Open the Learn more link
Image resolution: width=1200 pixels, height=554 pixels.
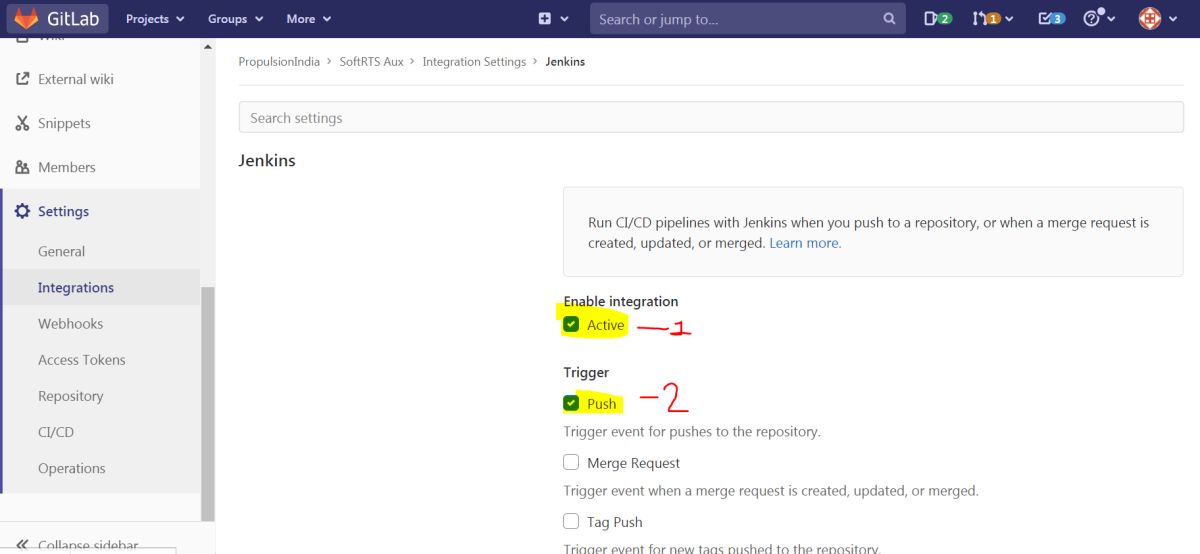pos(805,243)
